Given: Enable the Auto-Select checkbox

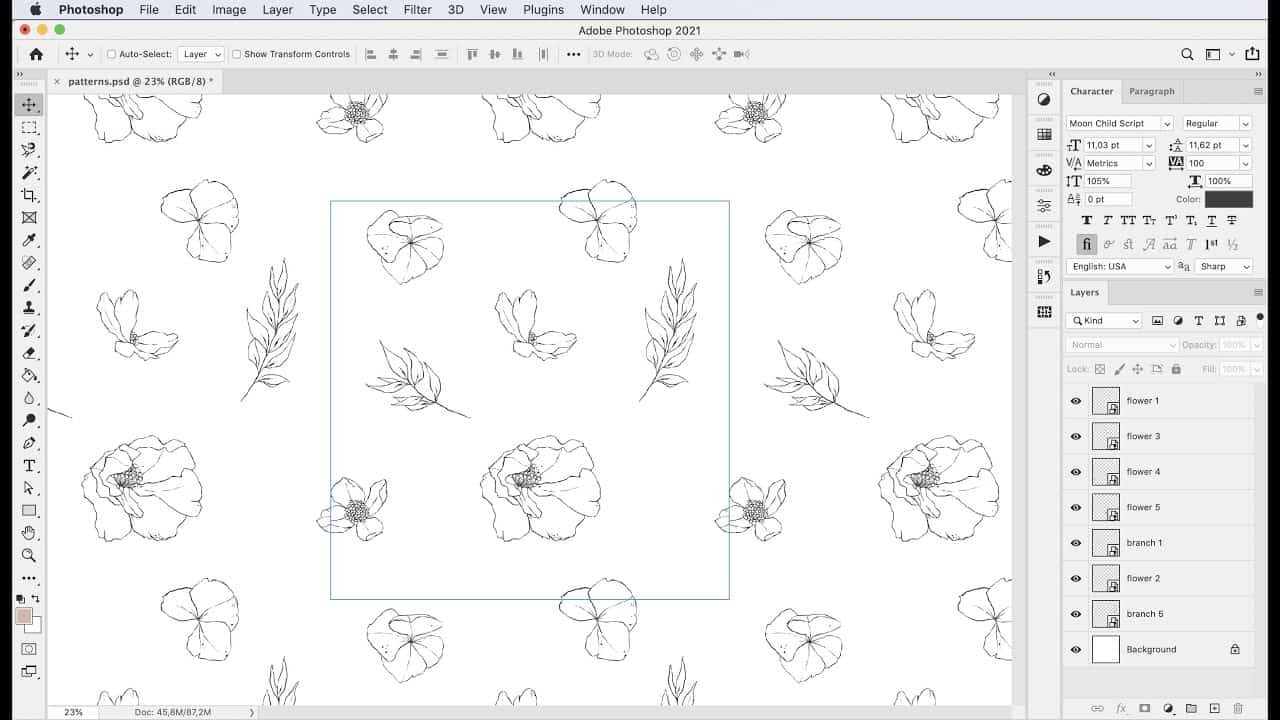Looking at the screenshot, I should tap(111, 54).
